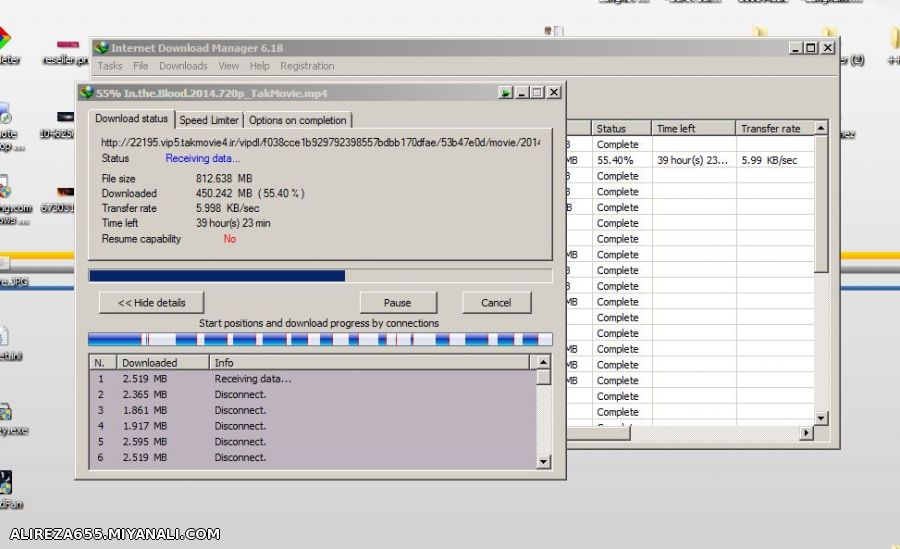Sort by the Status column header
The image size is (900, 549).
click(621, 128)
